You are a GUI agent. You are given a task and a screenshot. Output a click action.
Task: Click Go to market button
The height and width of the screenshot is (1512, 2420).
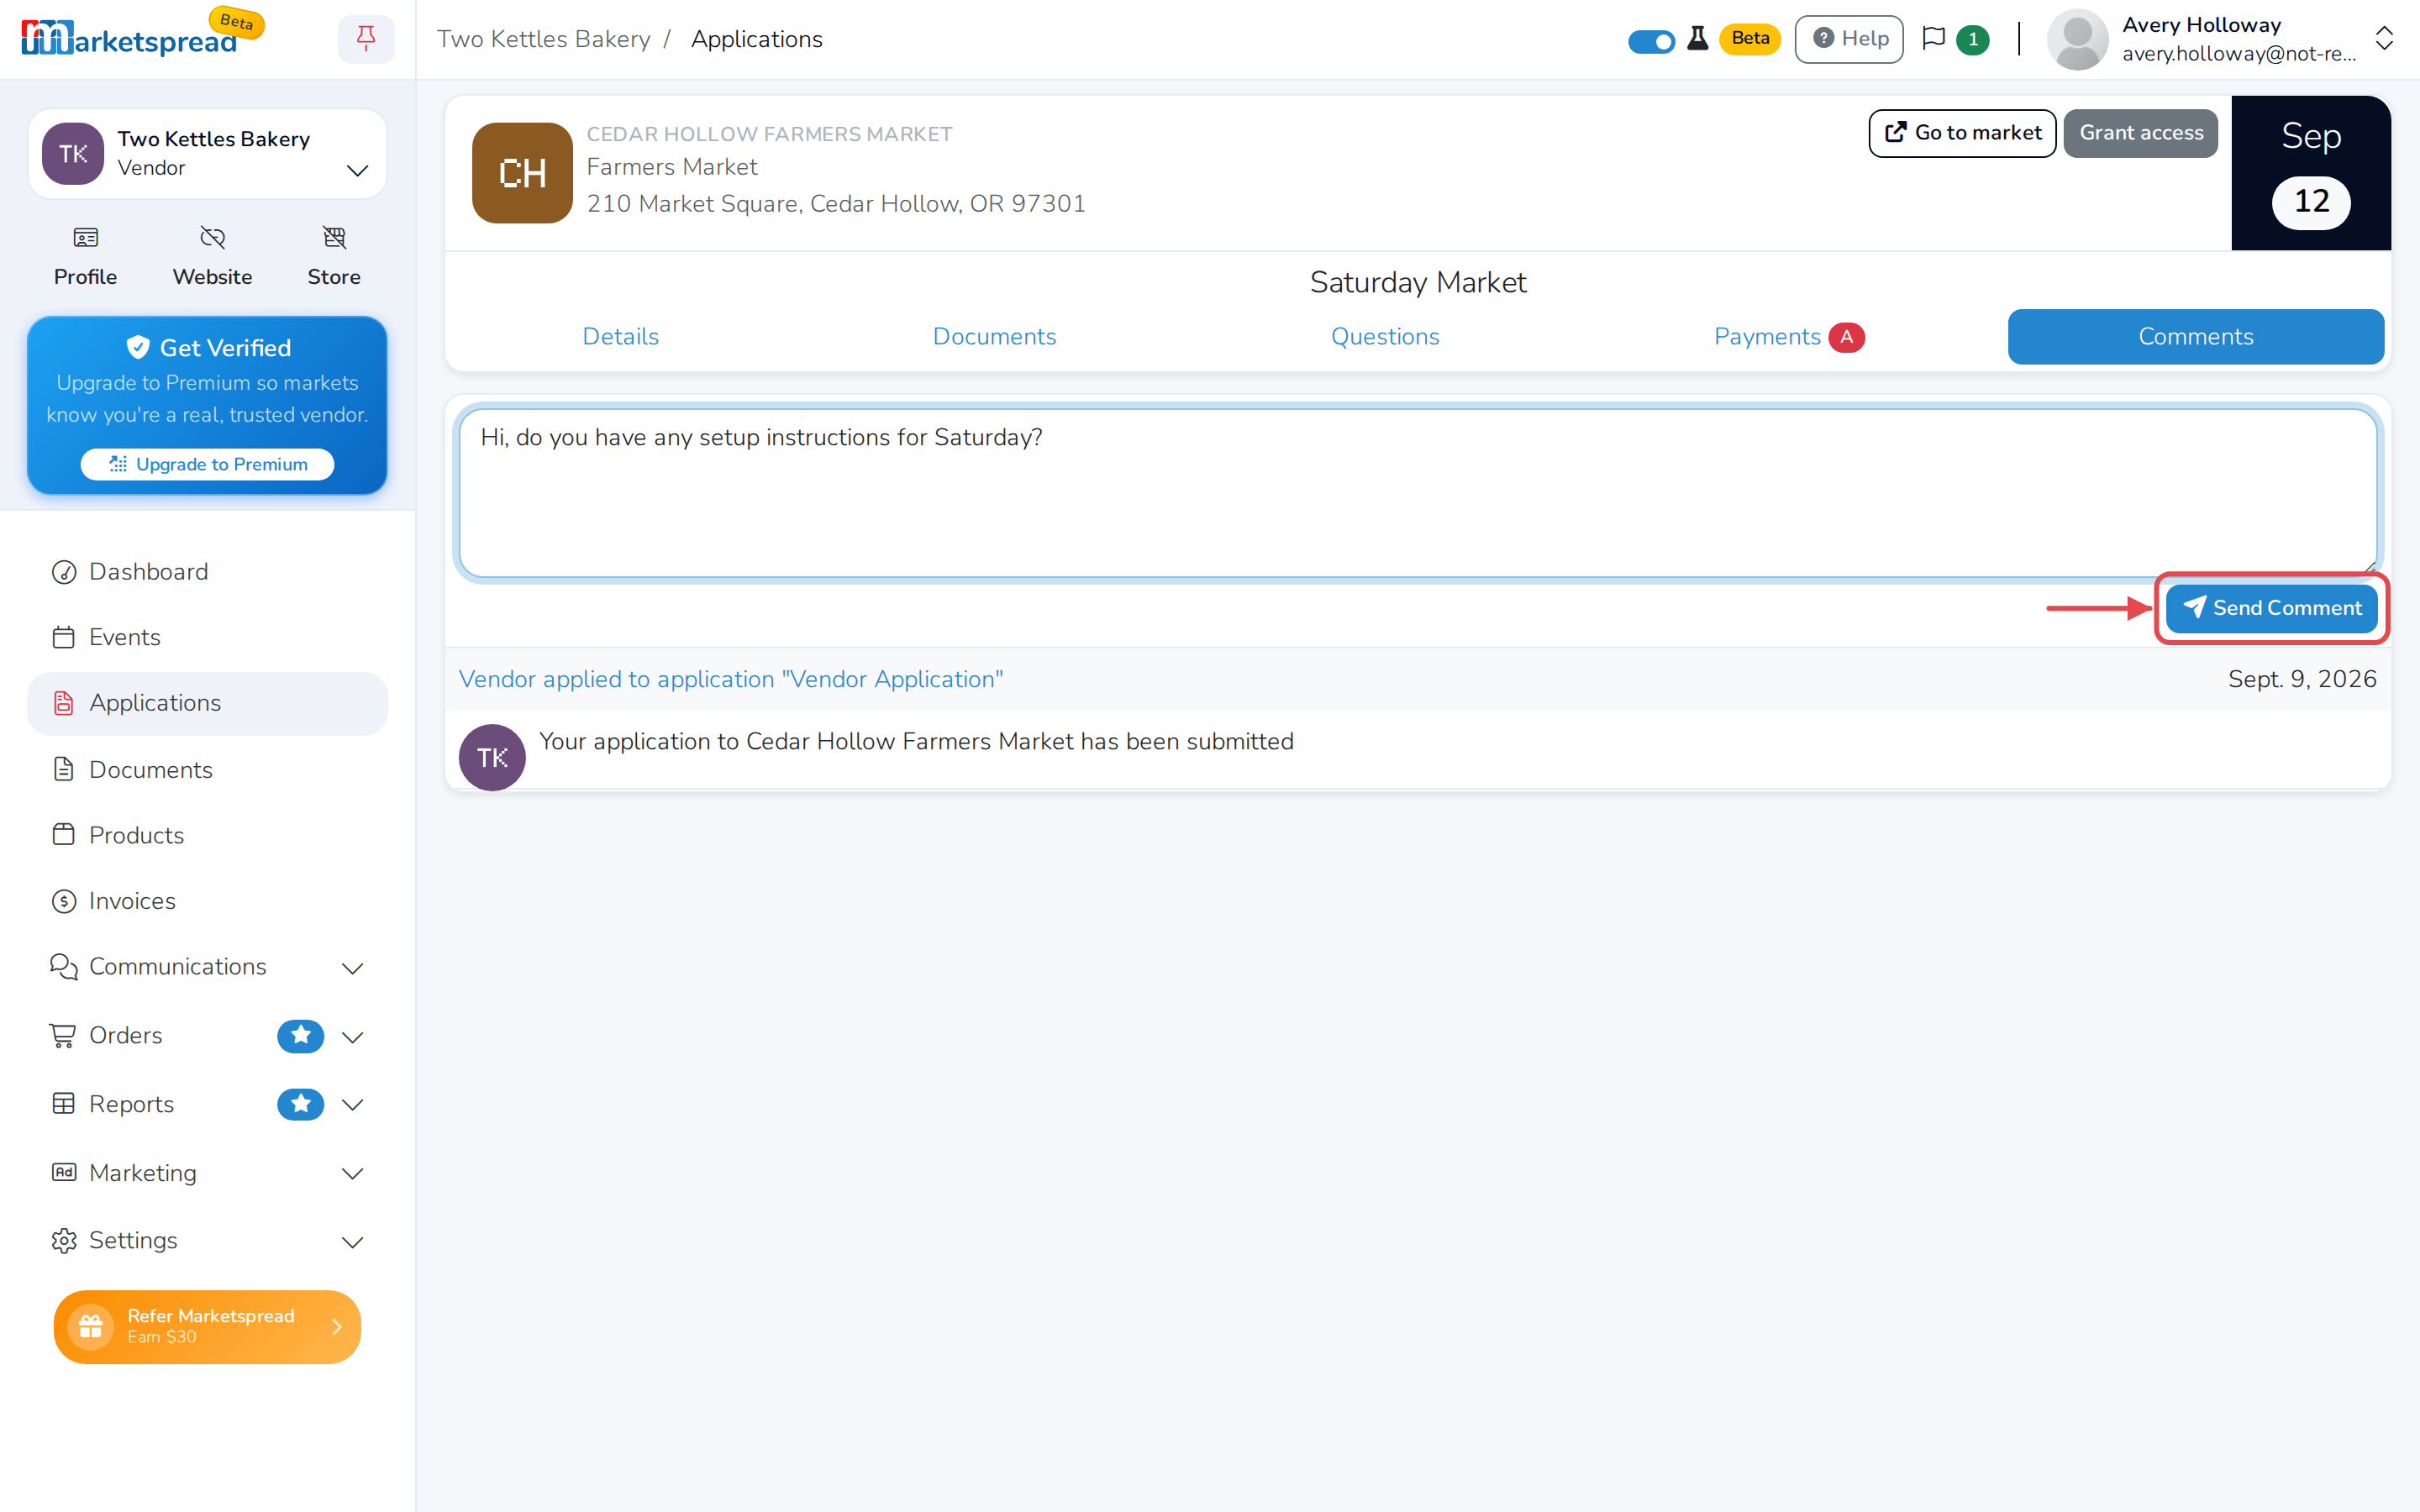coord(1962,133)
